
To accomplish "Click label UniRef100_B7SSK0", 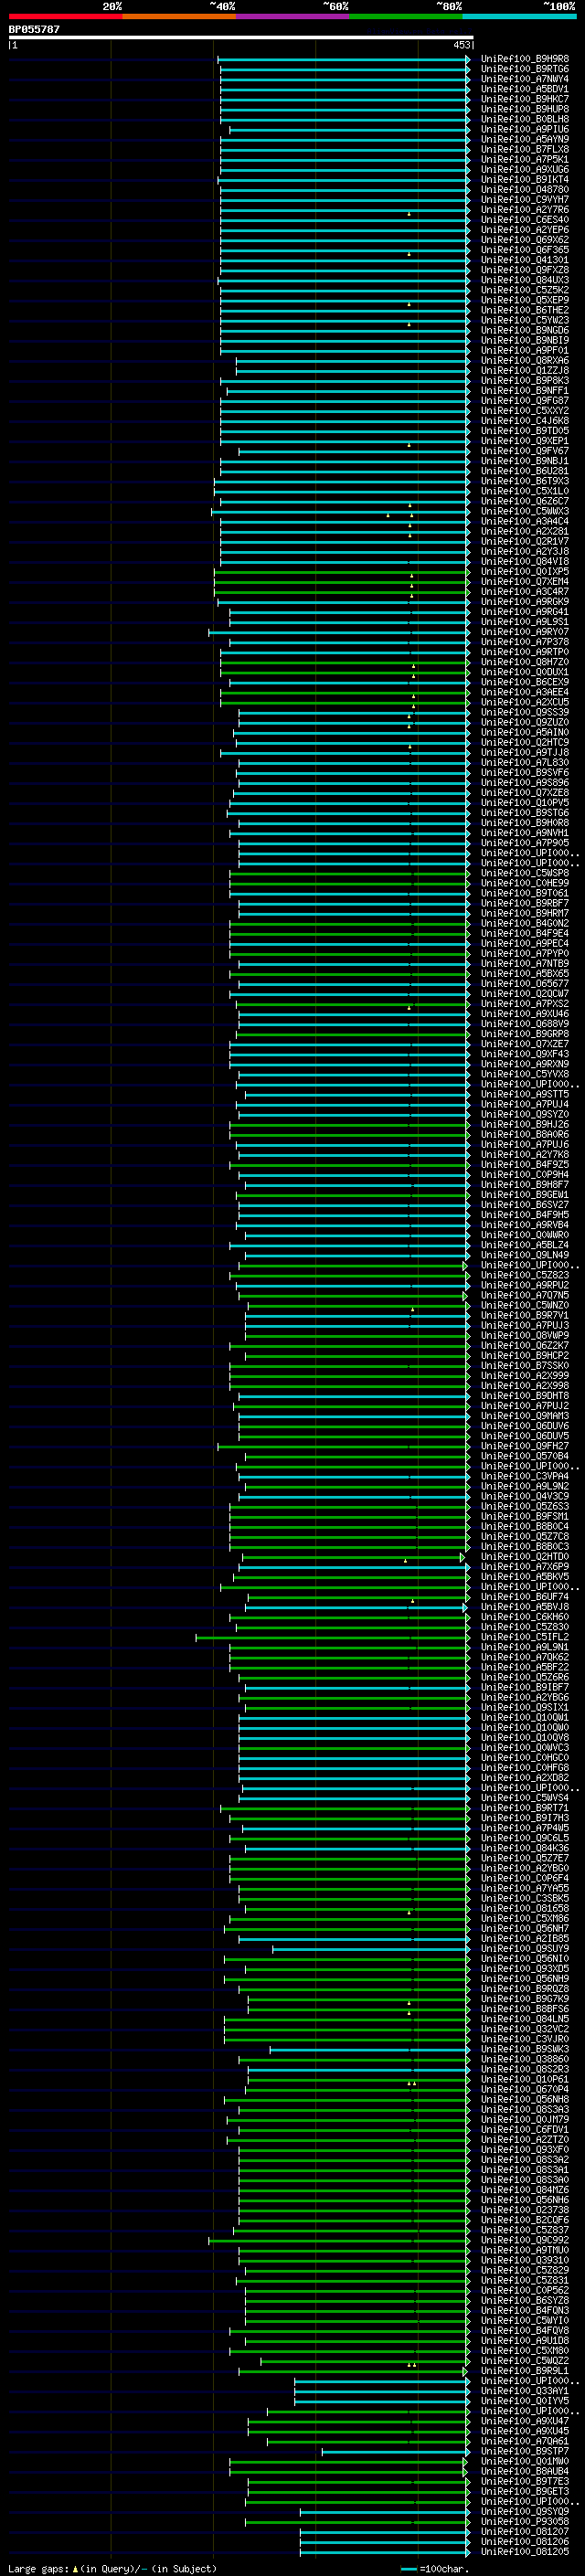I will [x=525, y=1365].
